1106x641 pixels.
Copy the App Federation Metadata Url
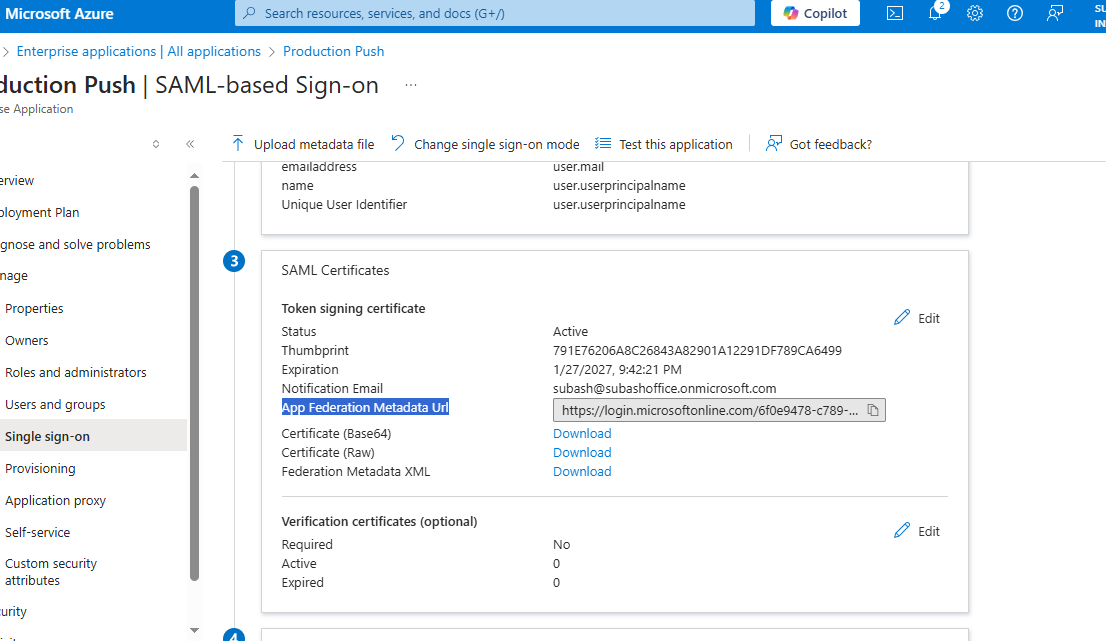[873, 410]
